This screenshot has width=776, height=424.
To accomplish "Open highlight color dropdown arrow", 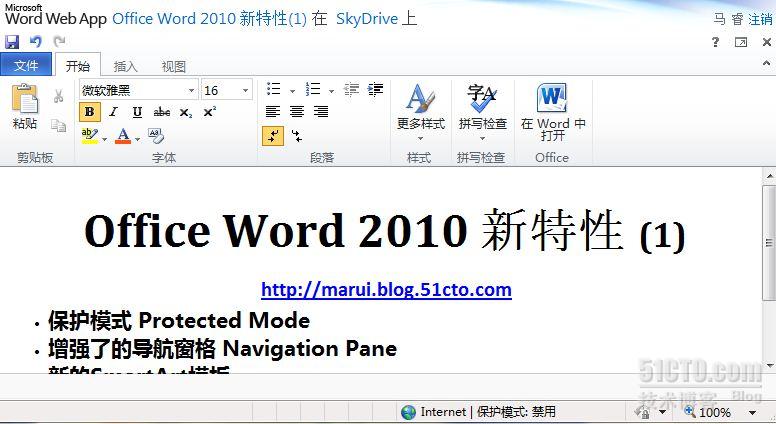I will pyautogui.click(x=104, y=139).
